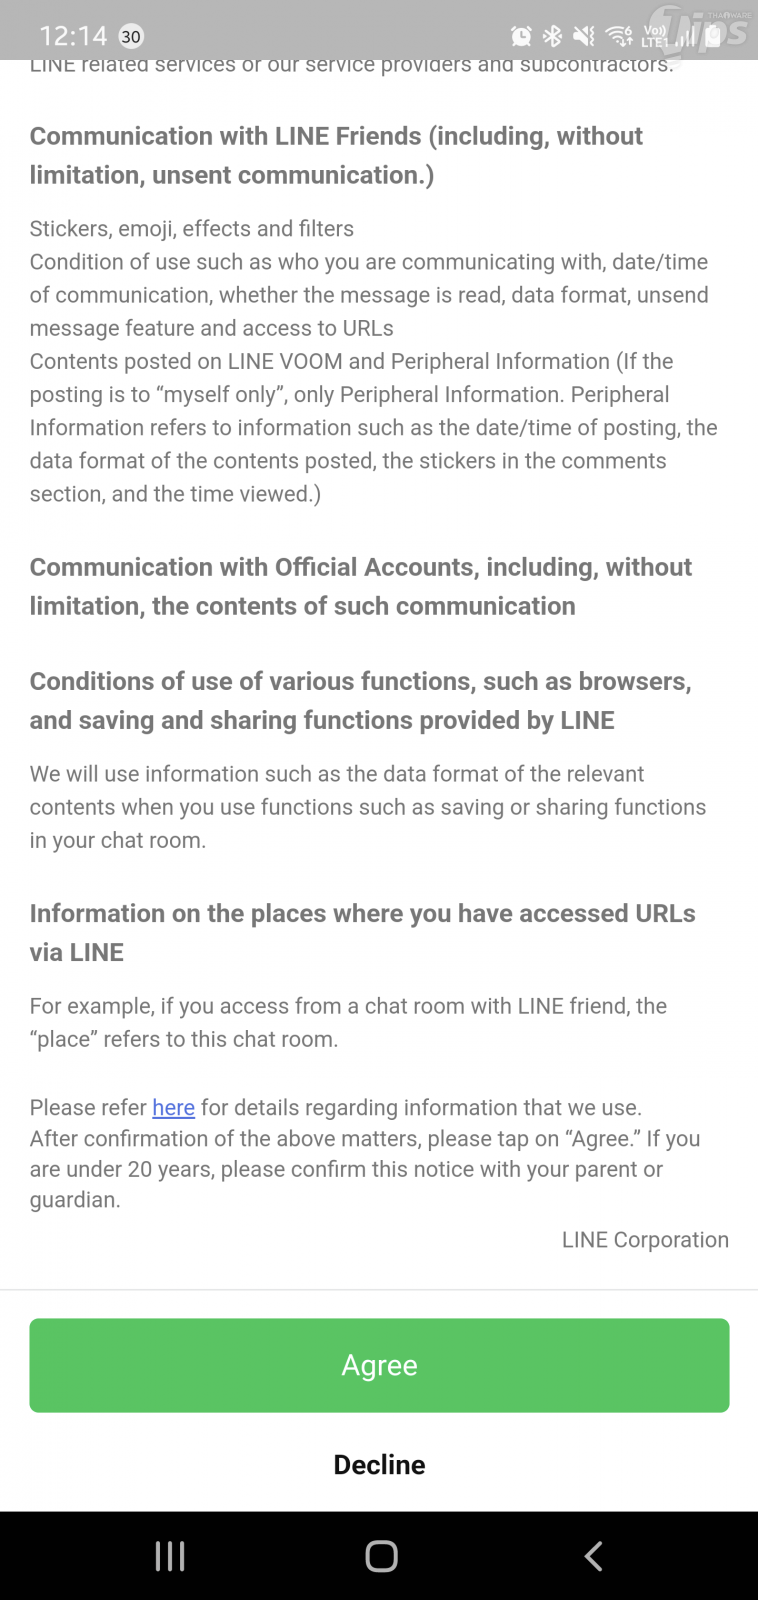Tap Decline to reject the notice
Viewport: 758px width, 1600px height.
click(379, 1464)
